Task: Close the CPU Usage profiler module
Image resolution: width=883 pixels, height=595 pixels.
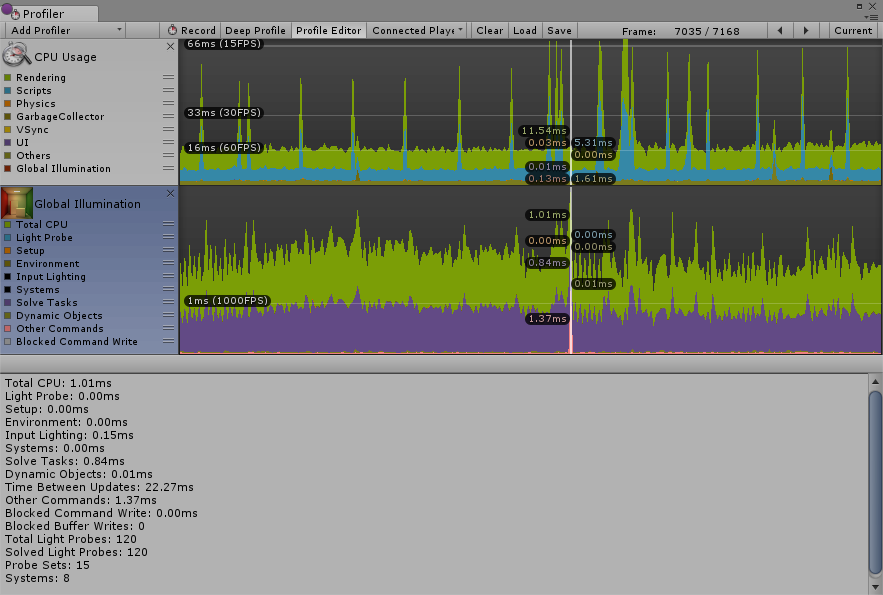Action: pos(170,47)
